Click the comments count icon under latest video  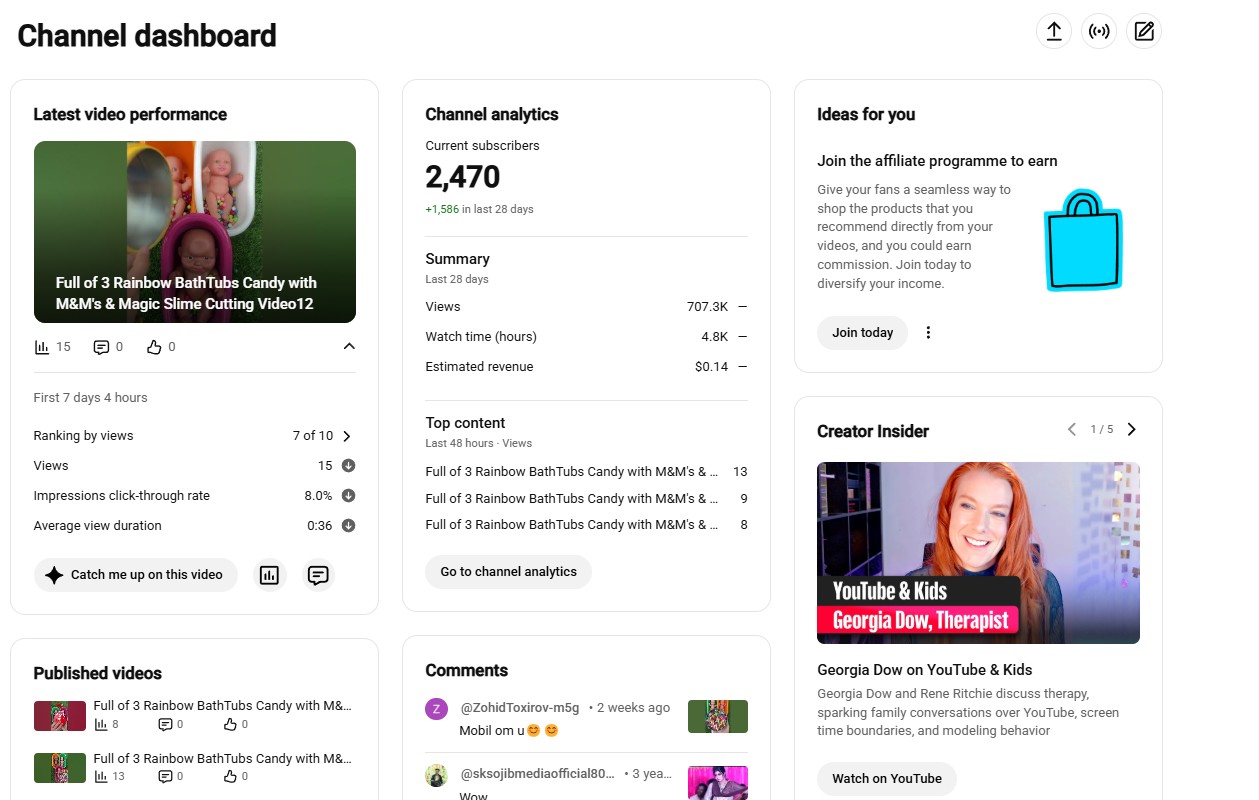click(101, 347)
